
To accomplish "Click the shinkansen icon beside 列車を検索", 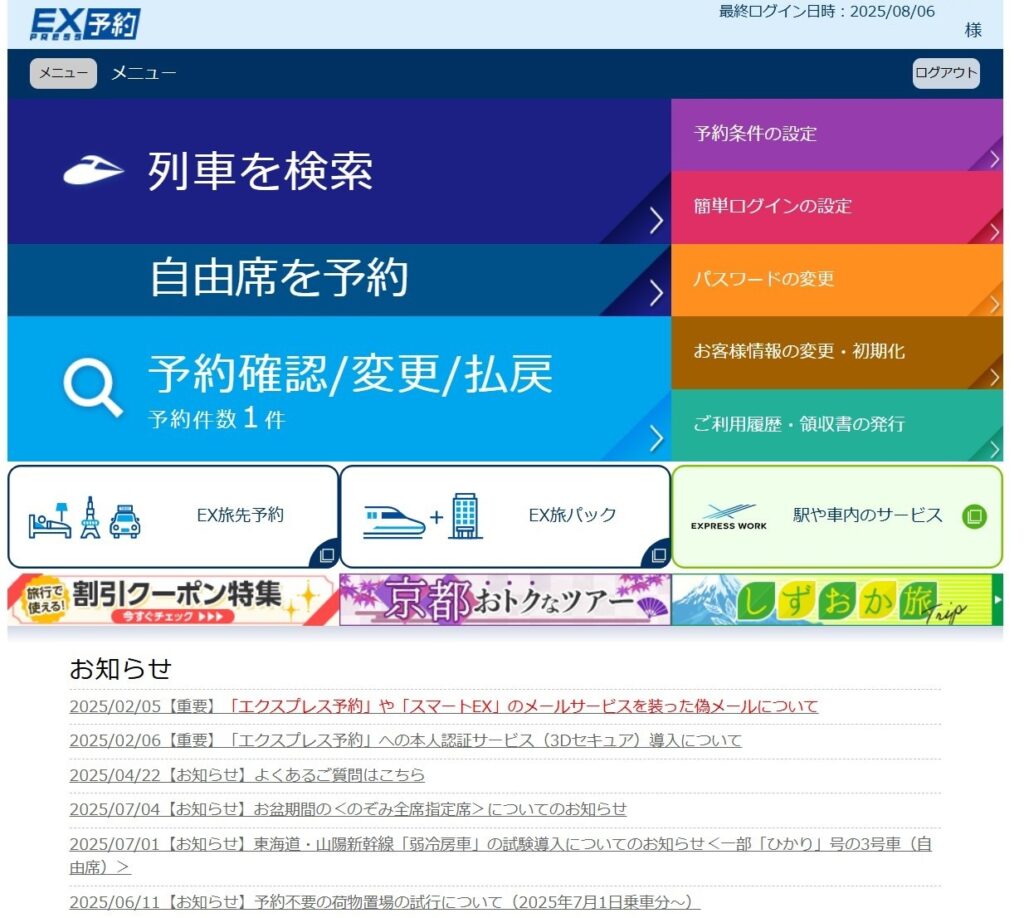I will click(x=93, y=171).
